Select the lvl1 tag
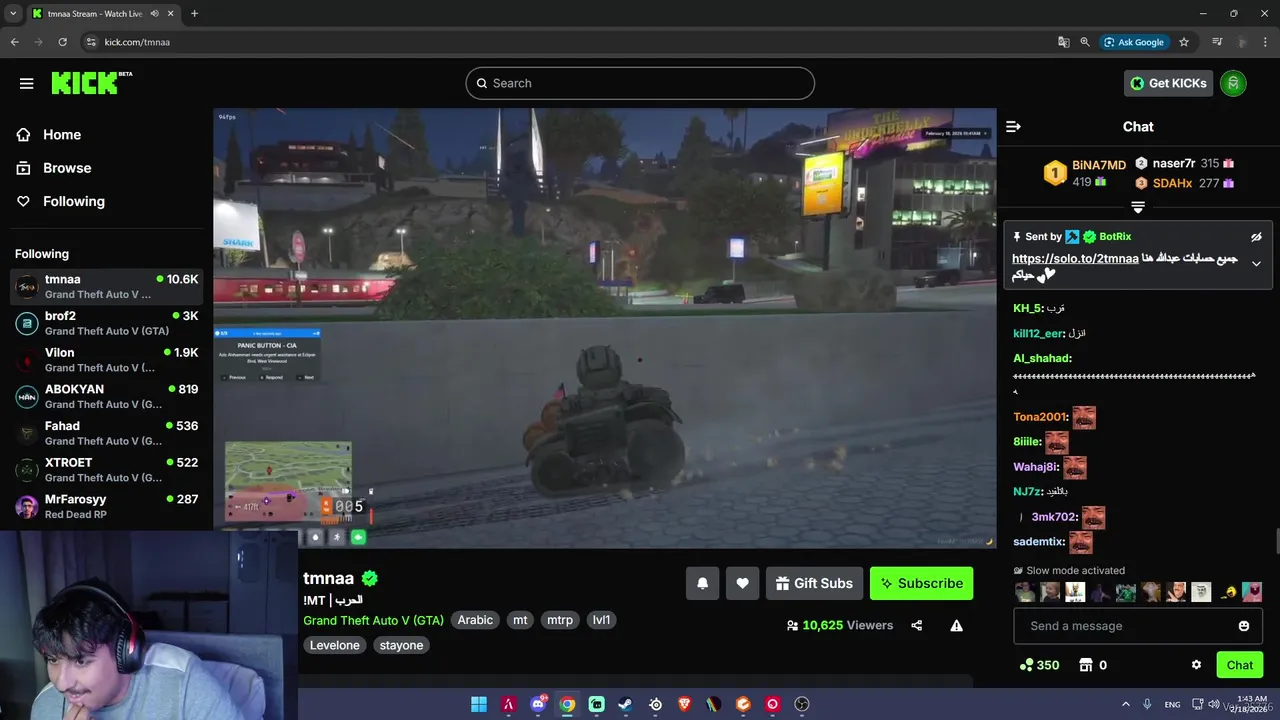1280x720 pixels. 601,620
